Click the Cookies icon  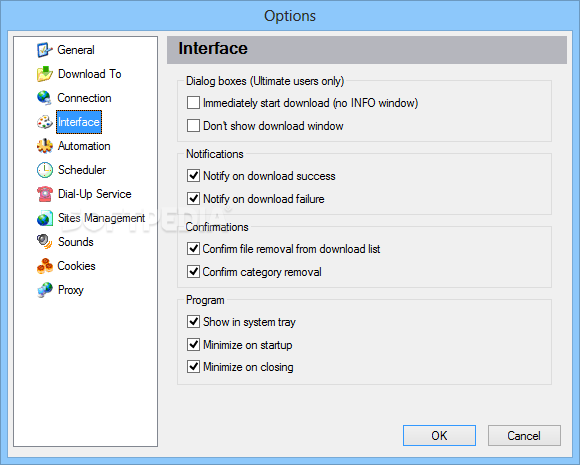45,266
